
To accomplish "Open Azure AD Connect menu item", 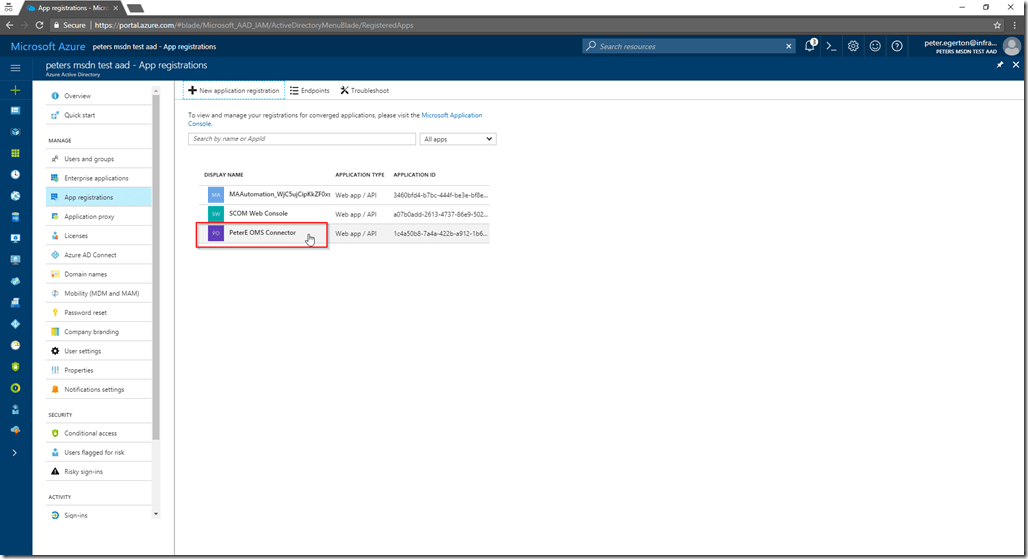I will [90, 255].
